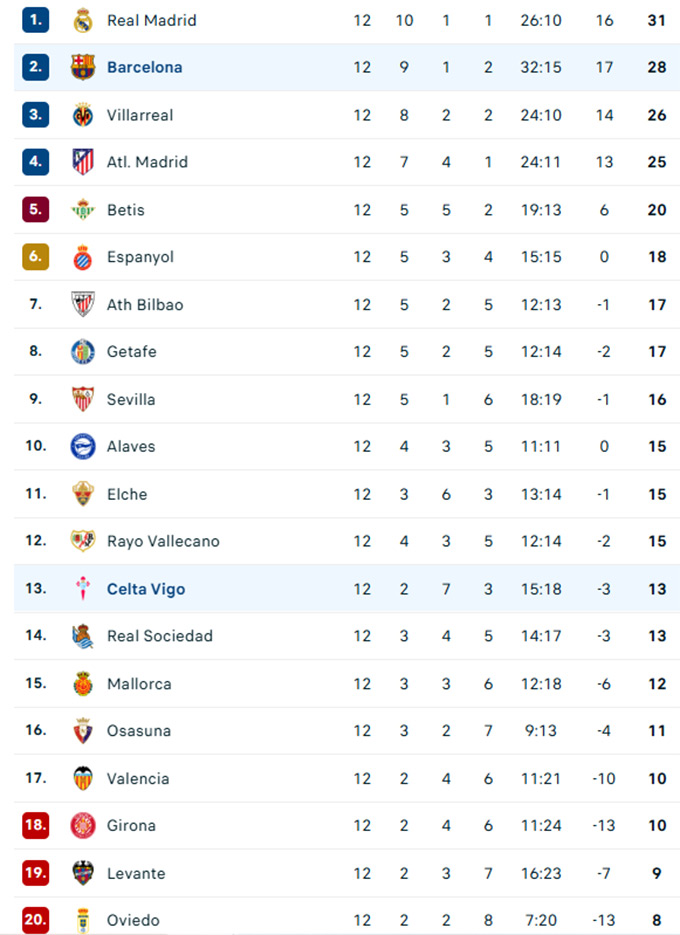The width and height of the screenshot is (680, 935).
Task: Click the Getafe blue crest icon
Action: pyautogui.click(x=83, y=351)
